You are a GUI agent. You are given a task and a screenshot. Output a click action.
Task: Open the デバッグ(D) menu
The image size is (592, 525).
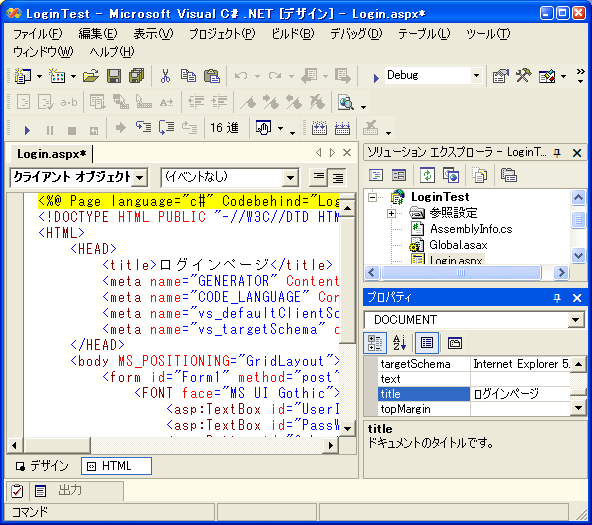point(356,34)
